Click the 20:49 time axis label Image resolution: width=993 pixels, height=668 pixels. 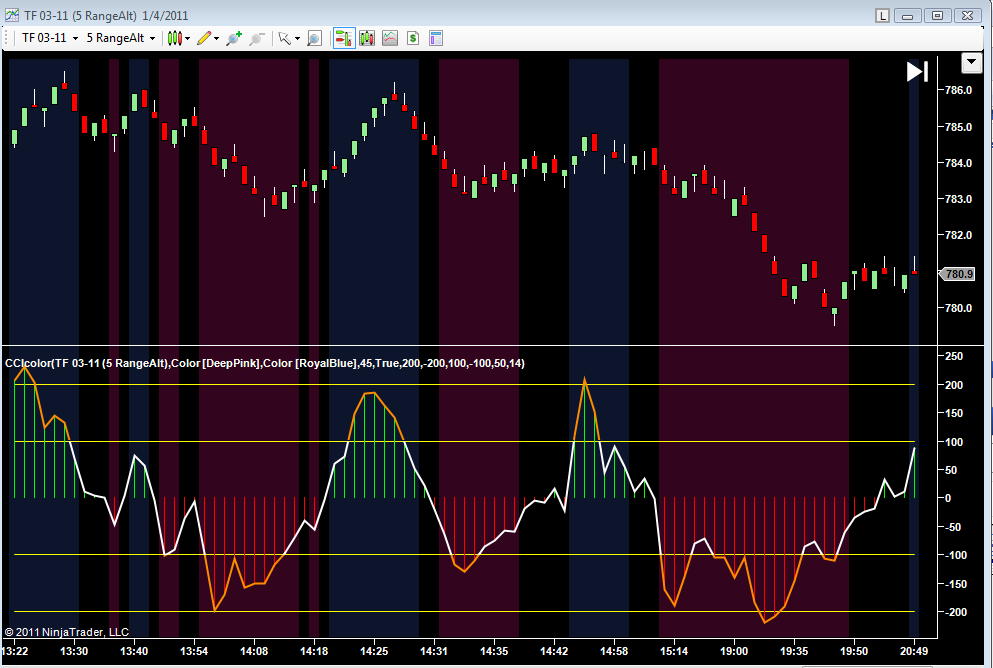914,651
